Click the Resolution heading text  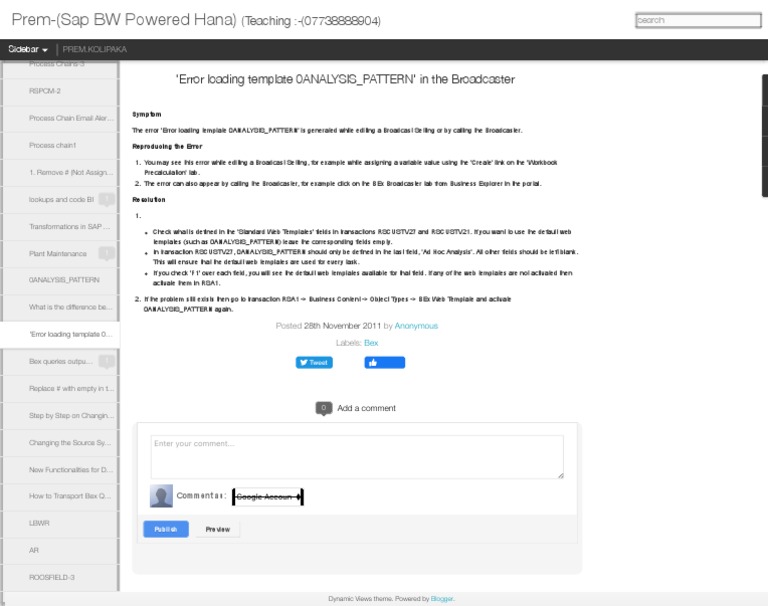pyautogui.click(x=149, y=199)
